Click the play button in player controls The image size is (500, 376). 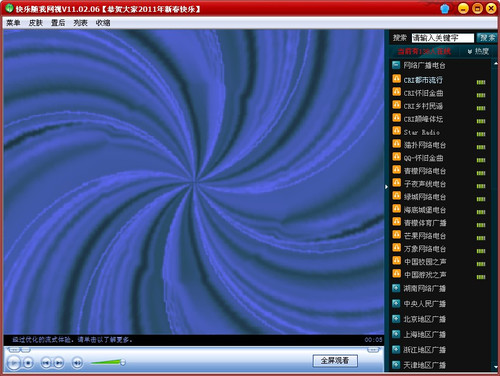[14, 362]
